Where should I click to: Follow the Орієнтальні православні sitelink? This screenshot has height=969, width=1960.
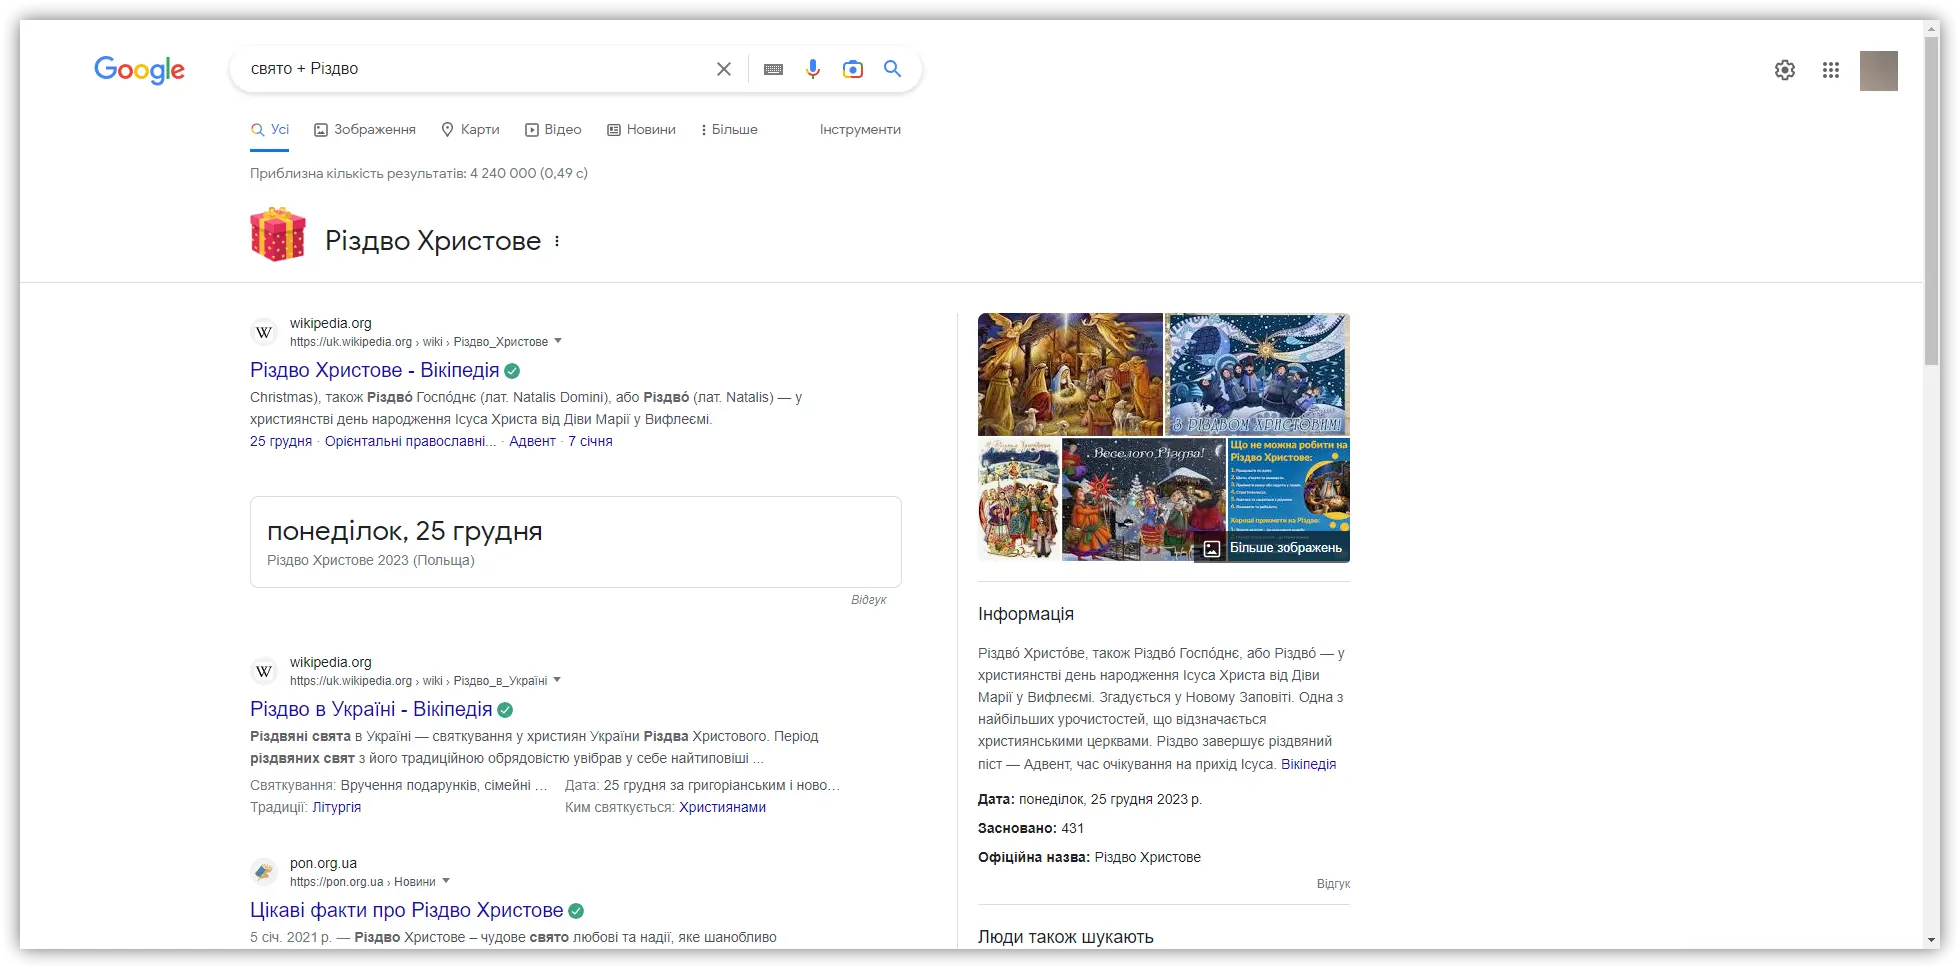[410, 441]
